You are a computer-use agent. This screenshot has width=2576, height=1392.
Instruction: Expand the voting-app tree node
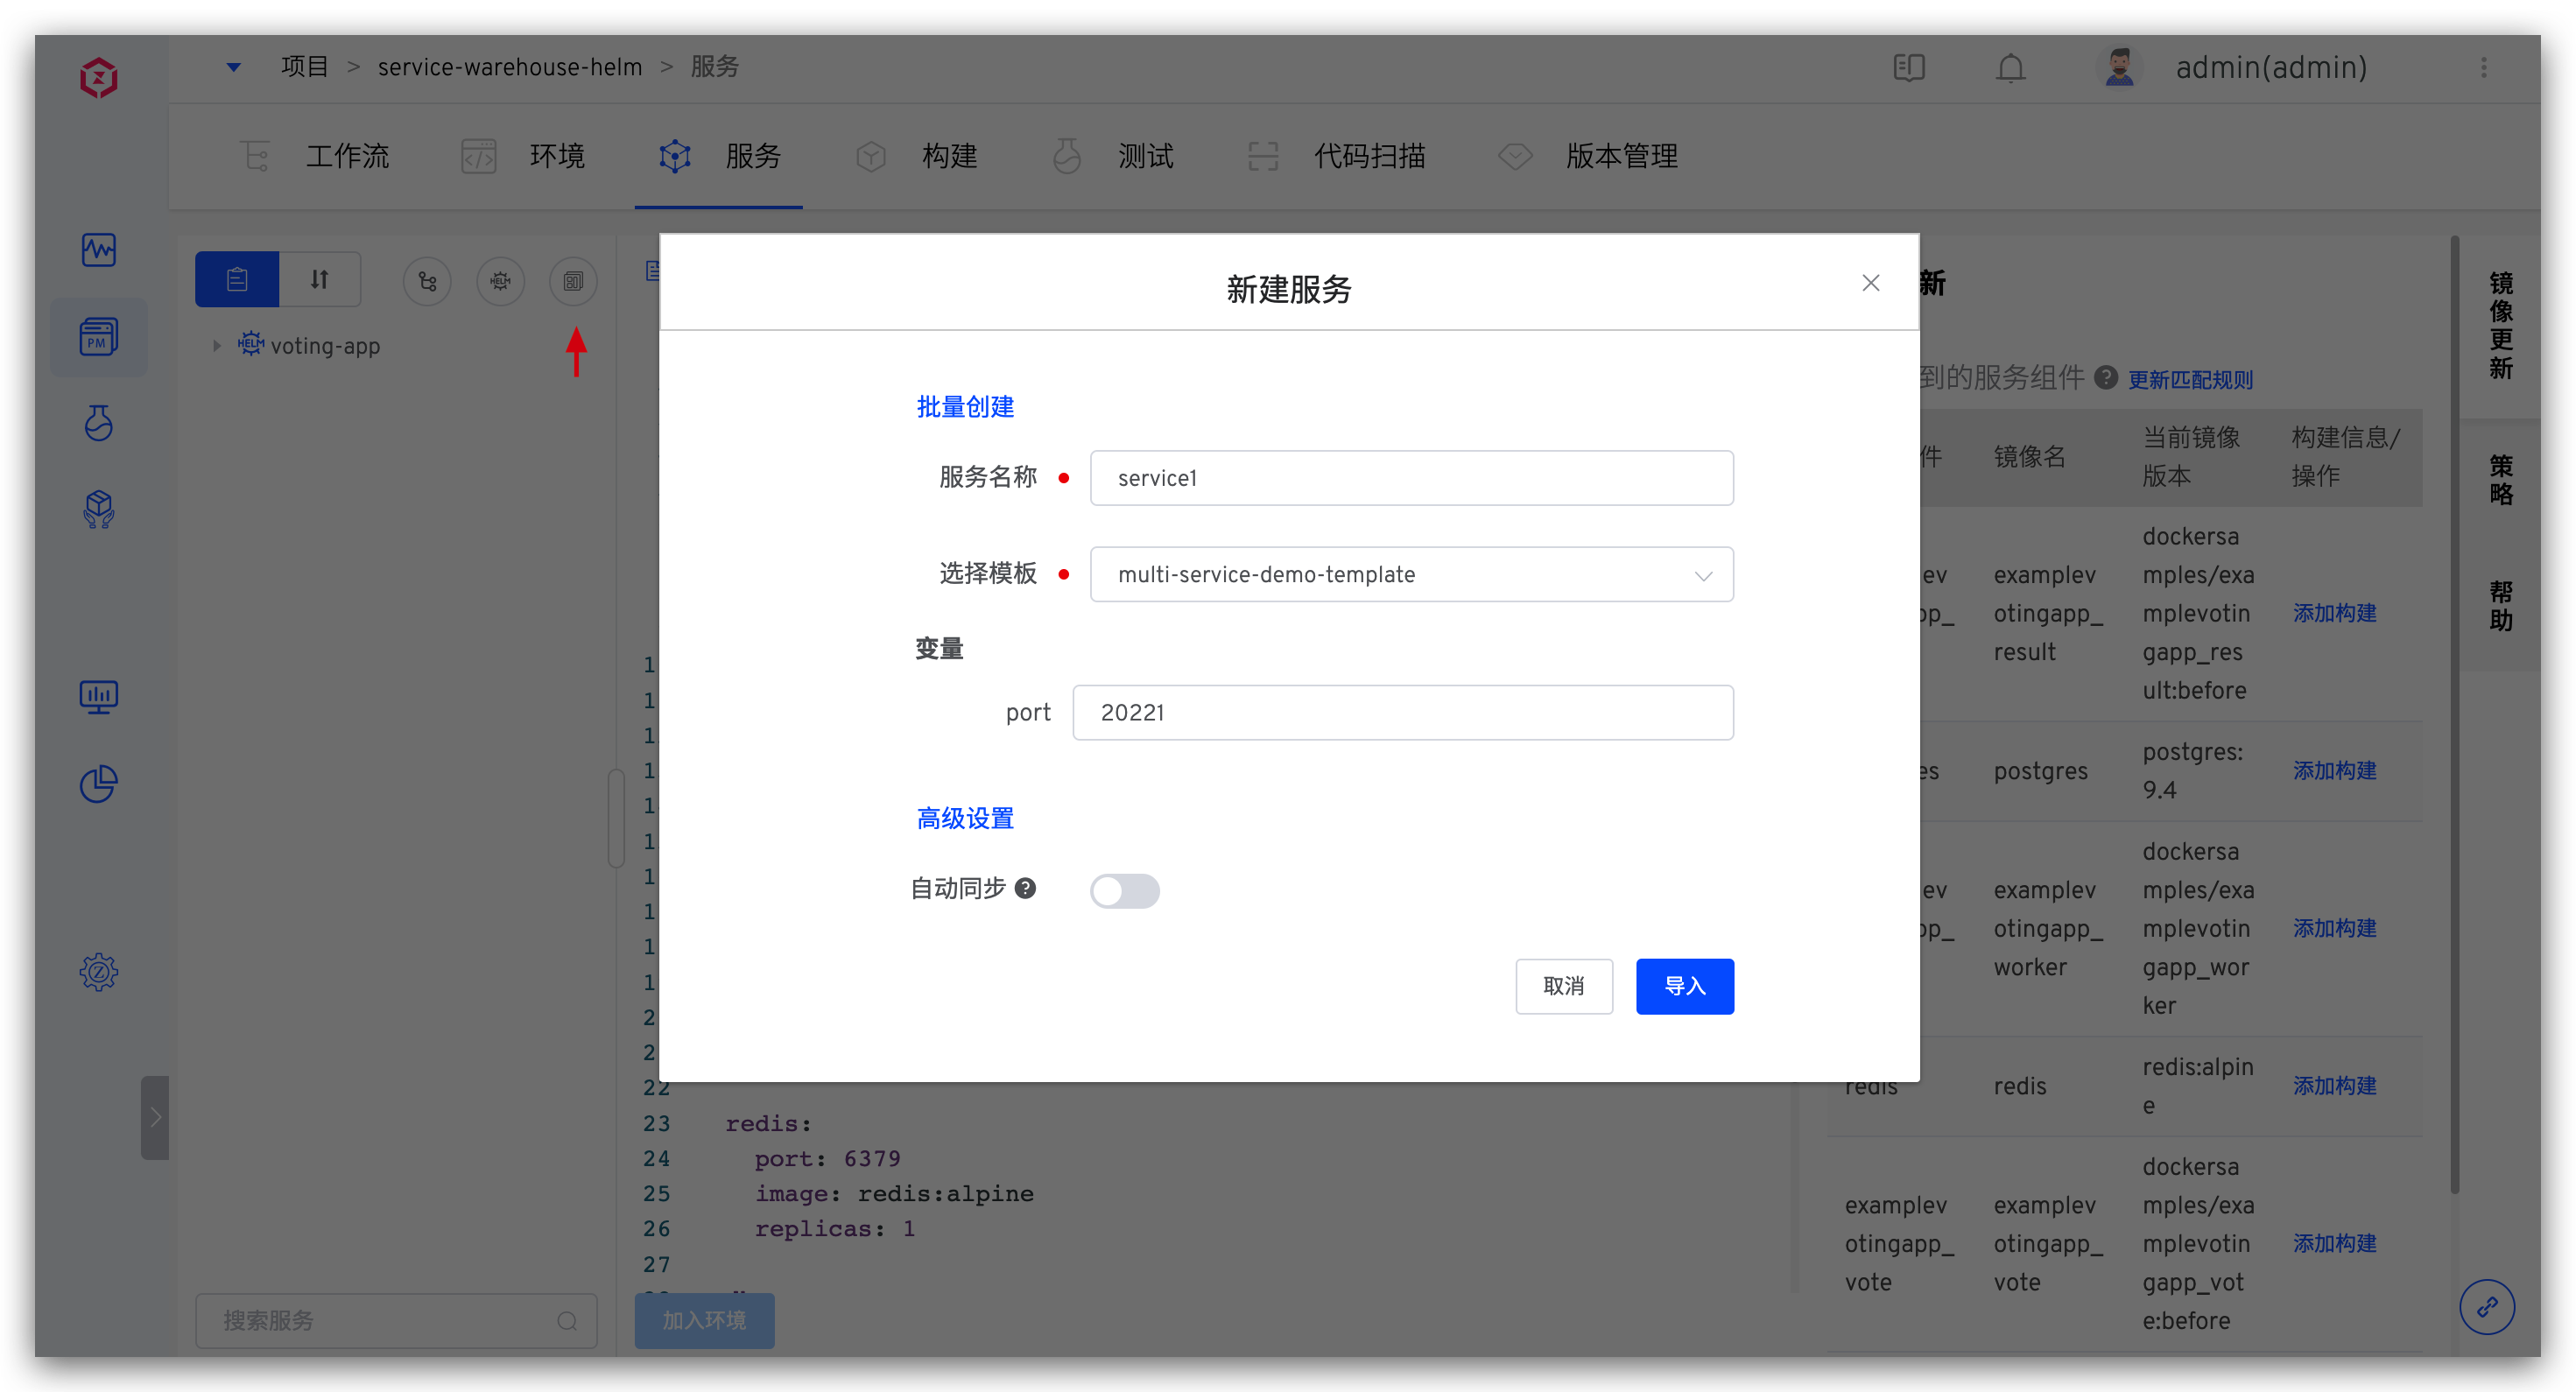(217, 346)
